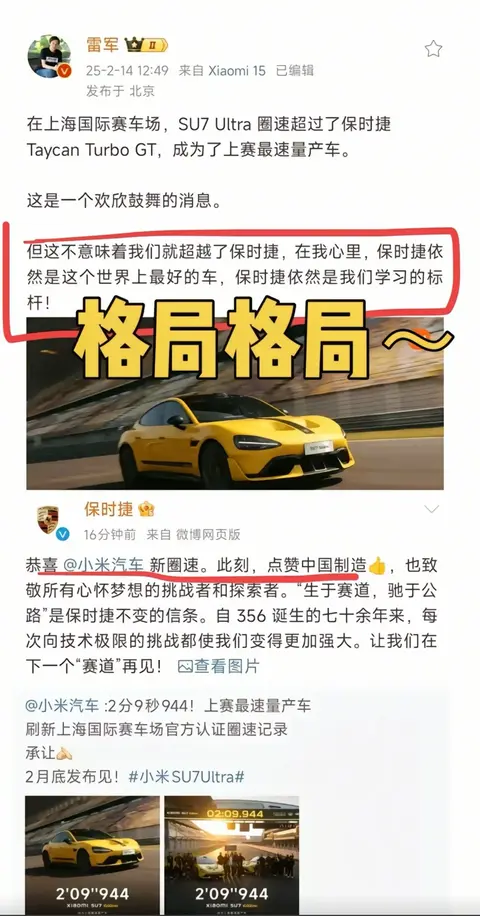Viewport: 480px width, 916px height.
Task: Tap the orange verified badge on 雷军 avatar
Action: [x=64, y=71]
